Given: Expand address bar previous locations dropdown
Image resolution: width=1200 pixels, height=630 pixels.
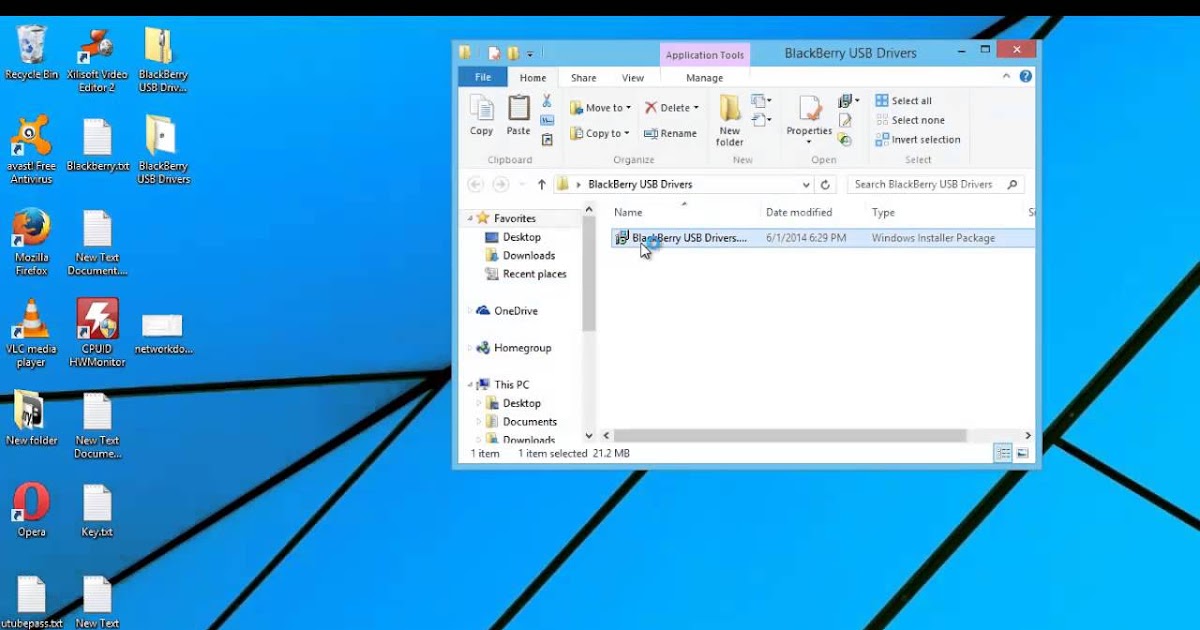Looking at the screenshot, I should pyautogui.click(x=806, y=184).
